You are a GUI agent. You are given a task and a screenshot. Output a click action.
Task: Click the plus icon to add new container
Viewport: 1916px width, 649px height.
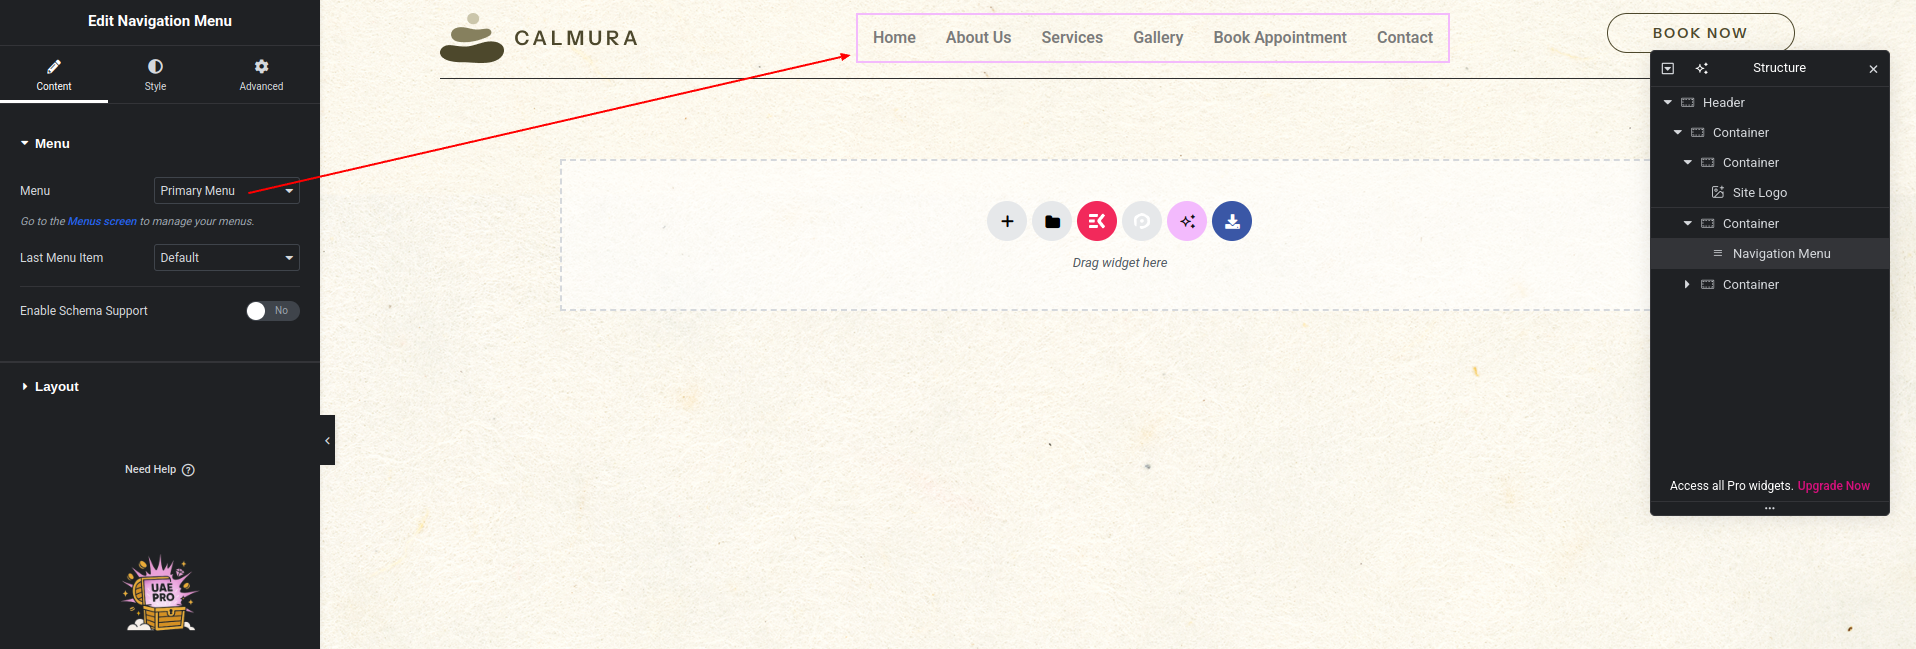1007,221
